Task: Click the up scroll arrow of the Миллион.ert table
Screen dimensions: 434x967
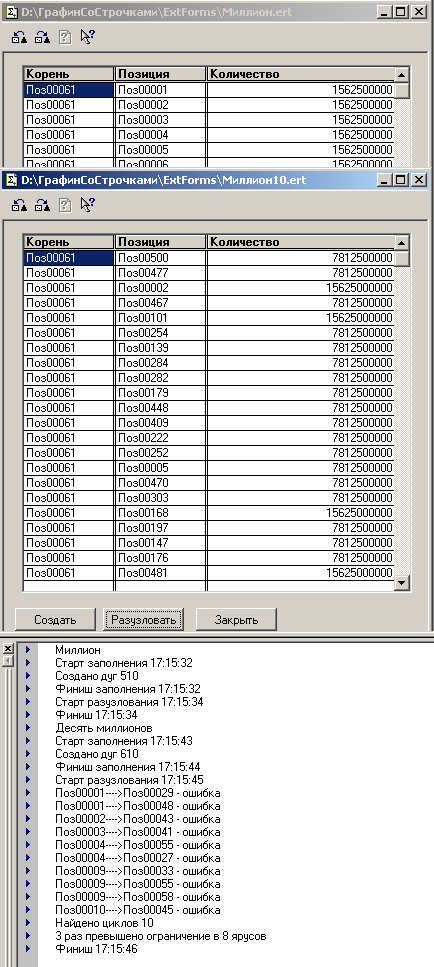Action: point(402,75)
